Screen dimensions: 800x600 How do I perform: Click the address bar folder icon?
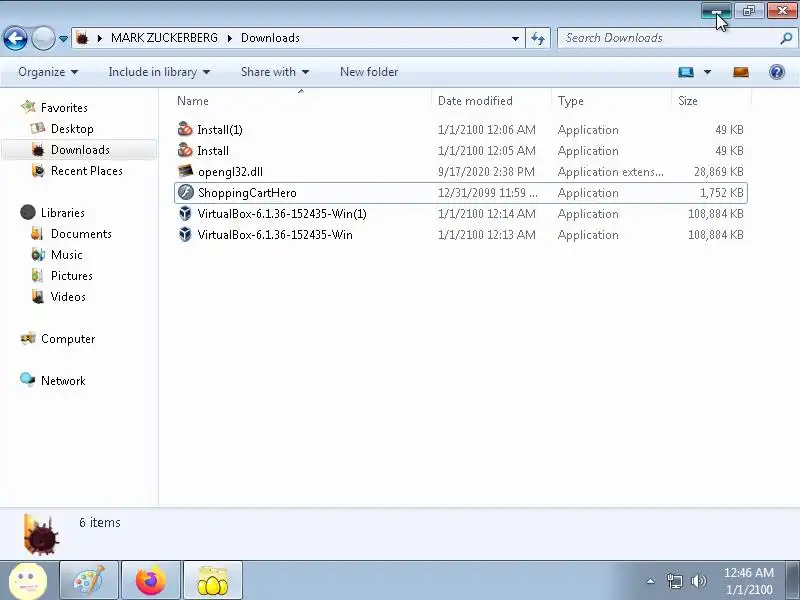tap(83, 38)
